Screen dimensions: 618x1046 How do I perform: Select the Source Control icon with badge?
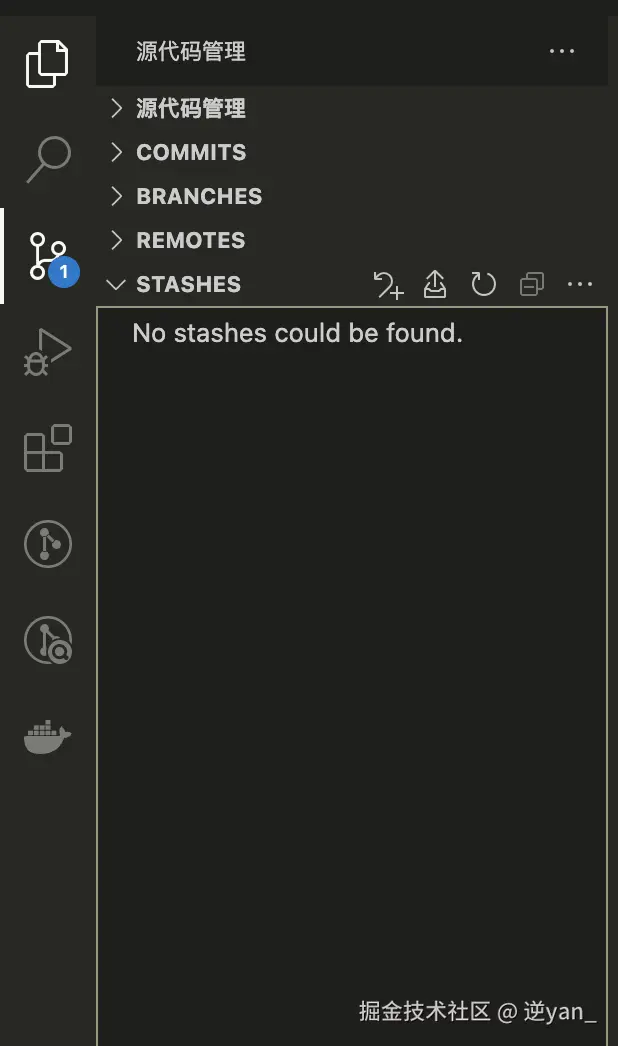48,256
